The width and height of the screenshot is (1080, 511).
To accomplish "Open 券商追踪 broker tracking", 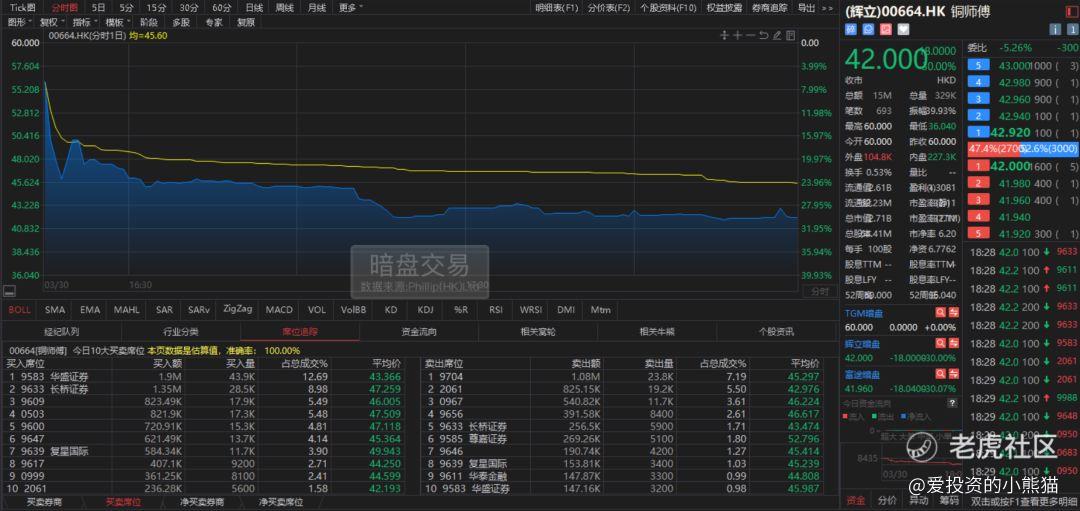I will (x=769, y=8).
